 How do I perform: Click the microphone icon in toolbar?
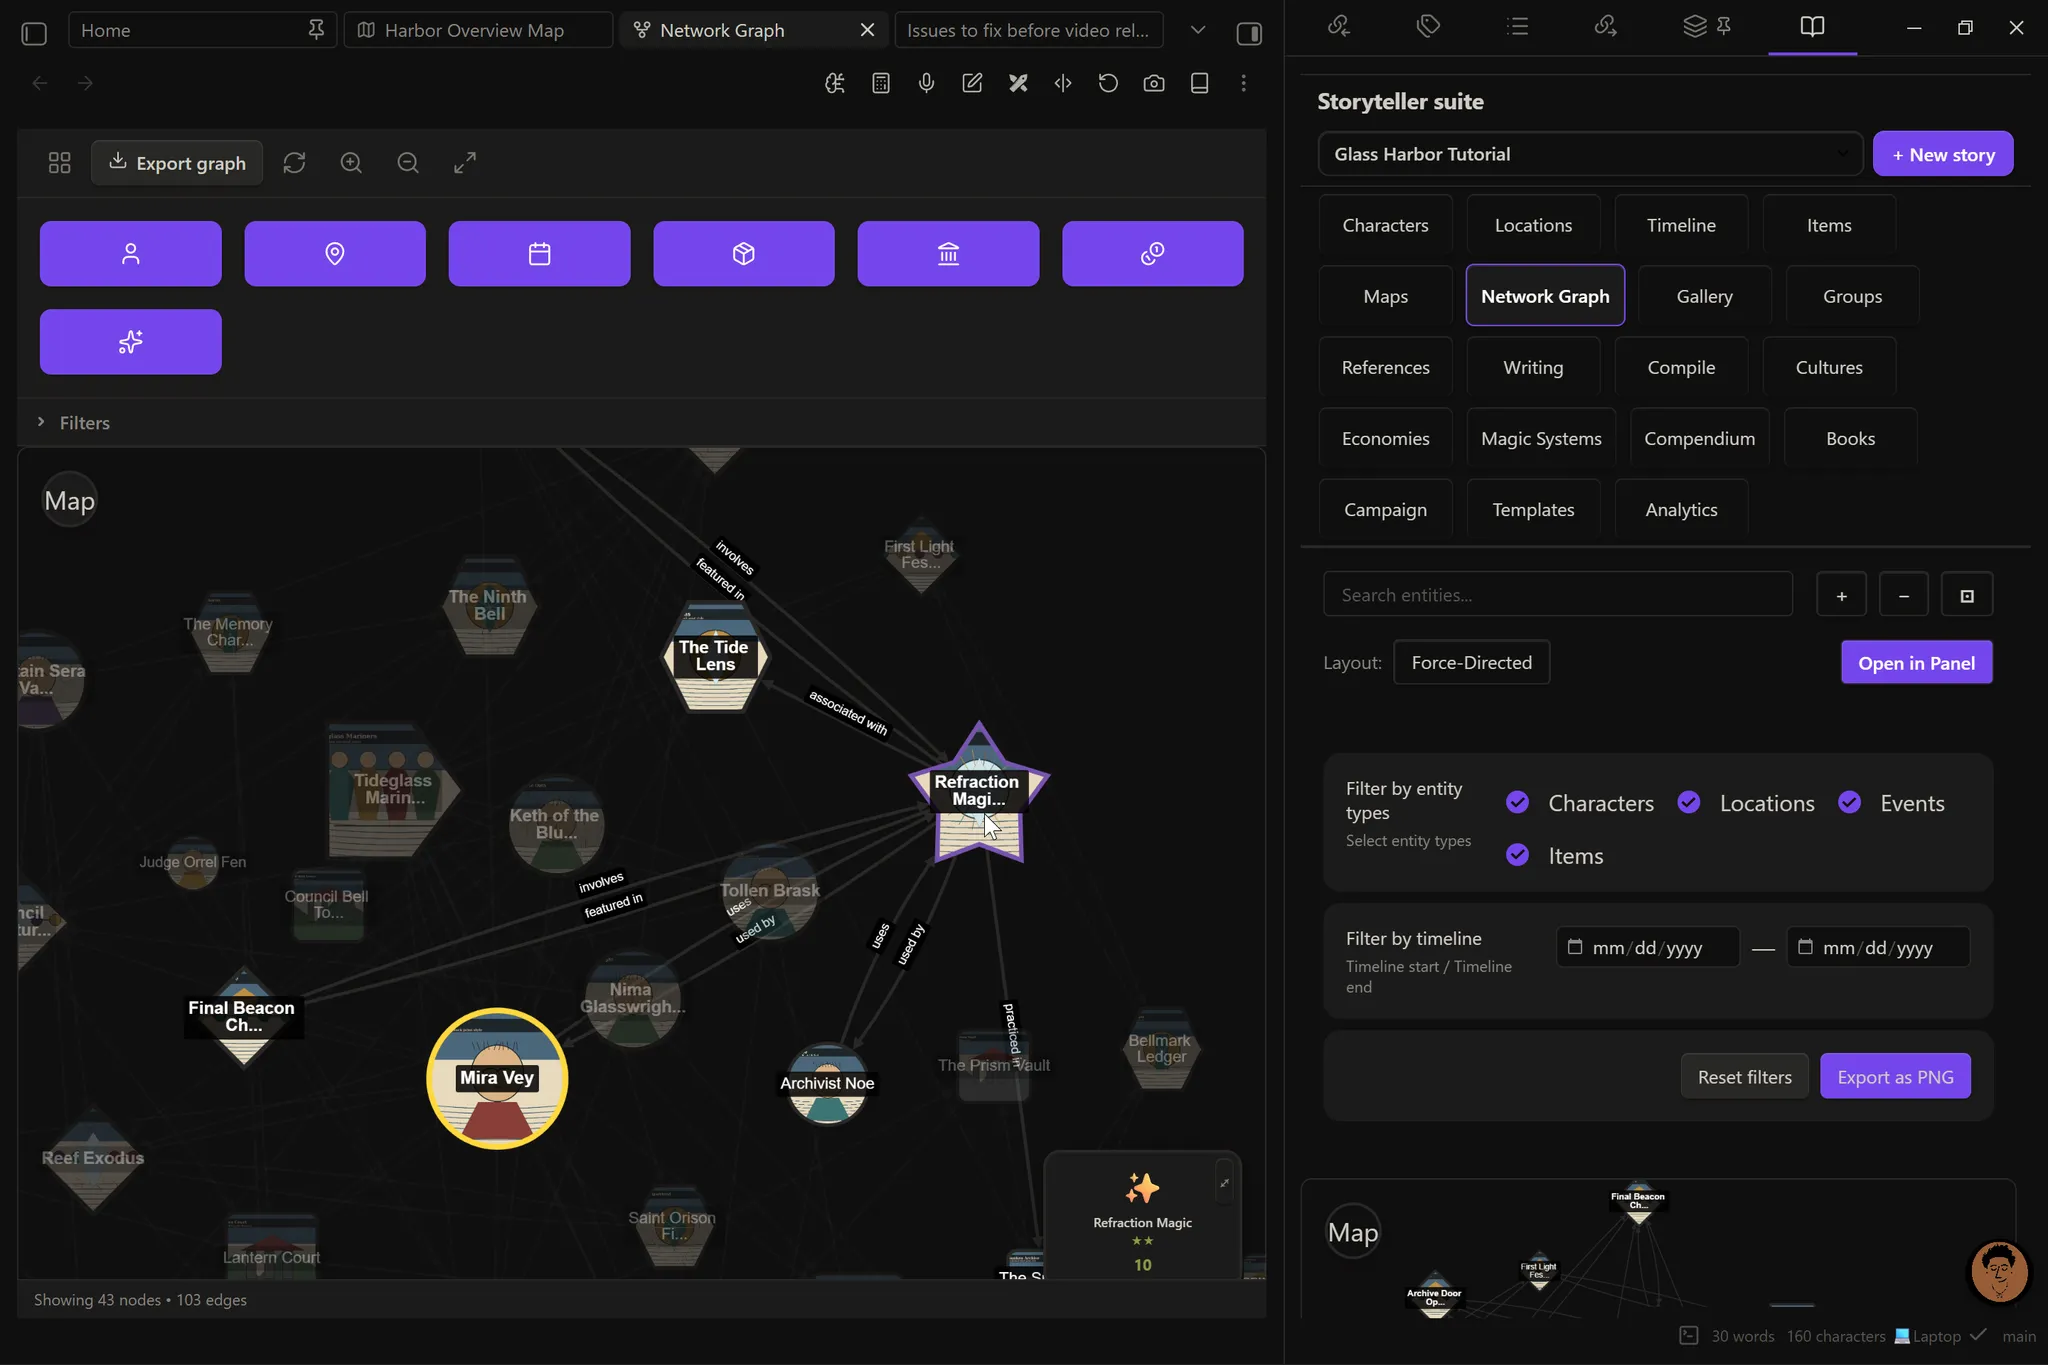(927, 83)
